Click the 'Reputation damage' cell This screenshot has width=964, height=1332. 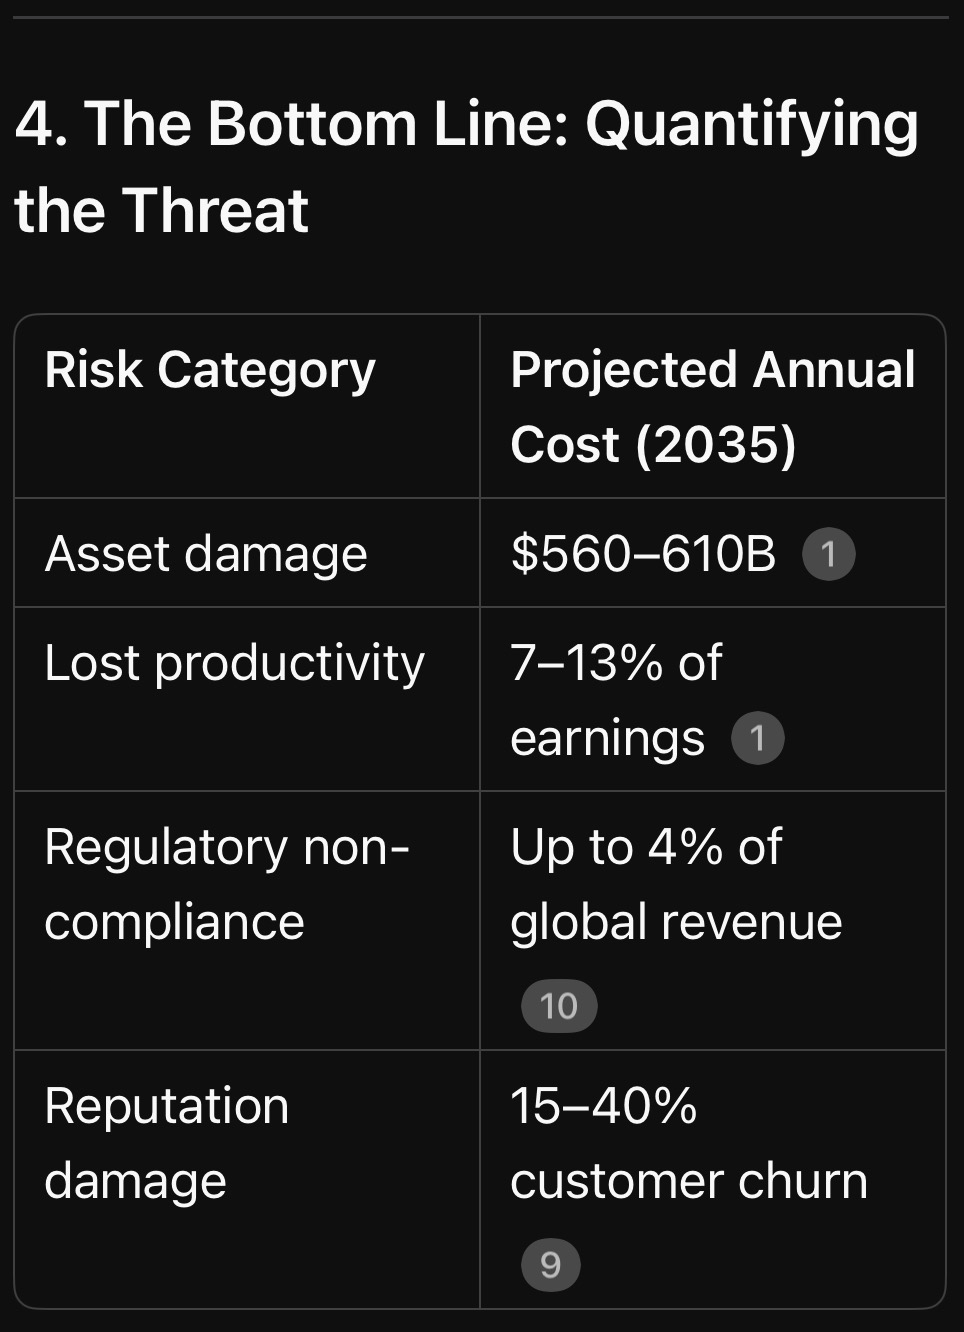pyautogui.click(x=166, y=1143)
